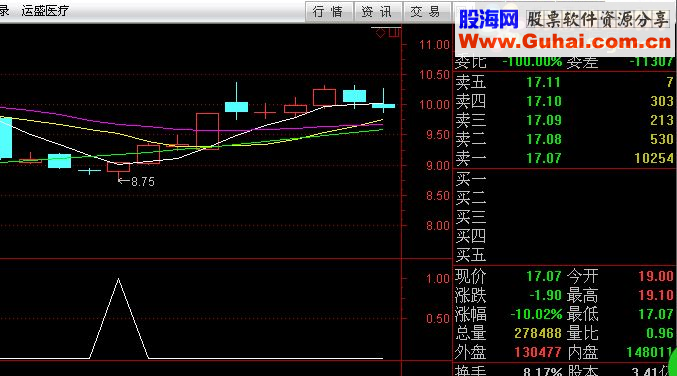Image resolution: width=677 pixels, height=376 pixels.
Task: Click the 内盘 value 148011
Action: [x=650, y=352]
